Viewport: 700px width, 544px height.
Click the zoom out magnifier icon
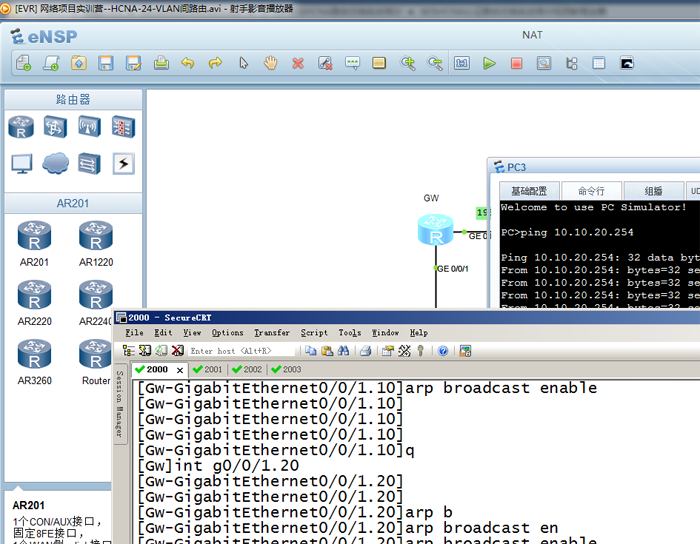434,63
